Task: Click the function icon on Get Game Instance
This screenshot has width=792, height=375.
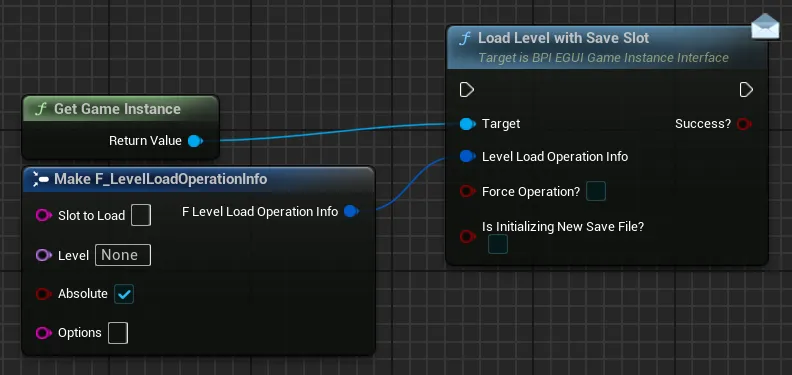Action: 40,109
